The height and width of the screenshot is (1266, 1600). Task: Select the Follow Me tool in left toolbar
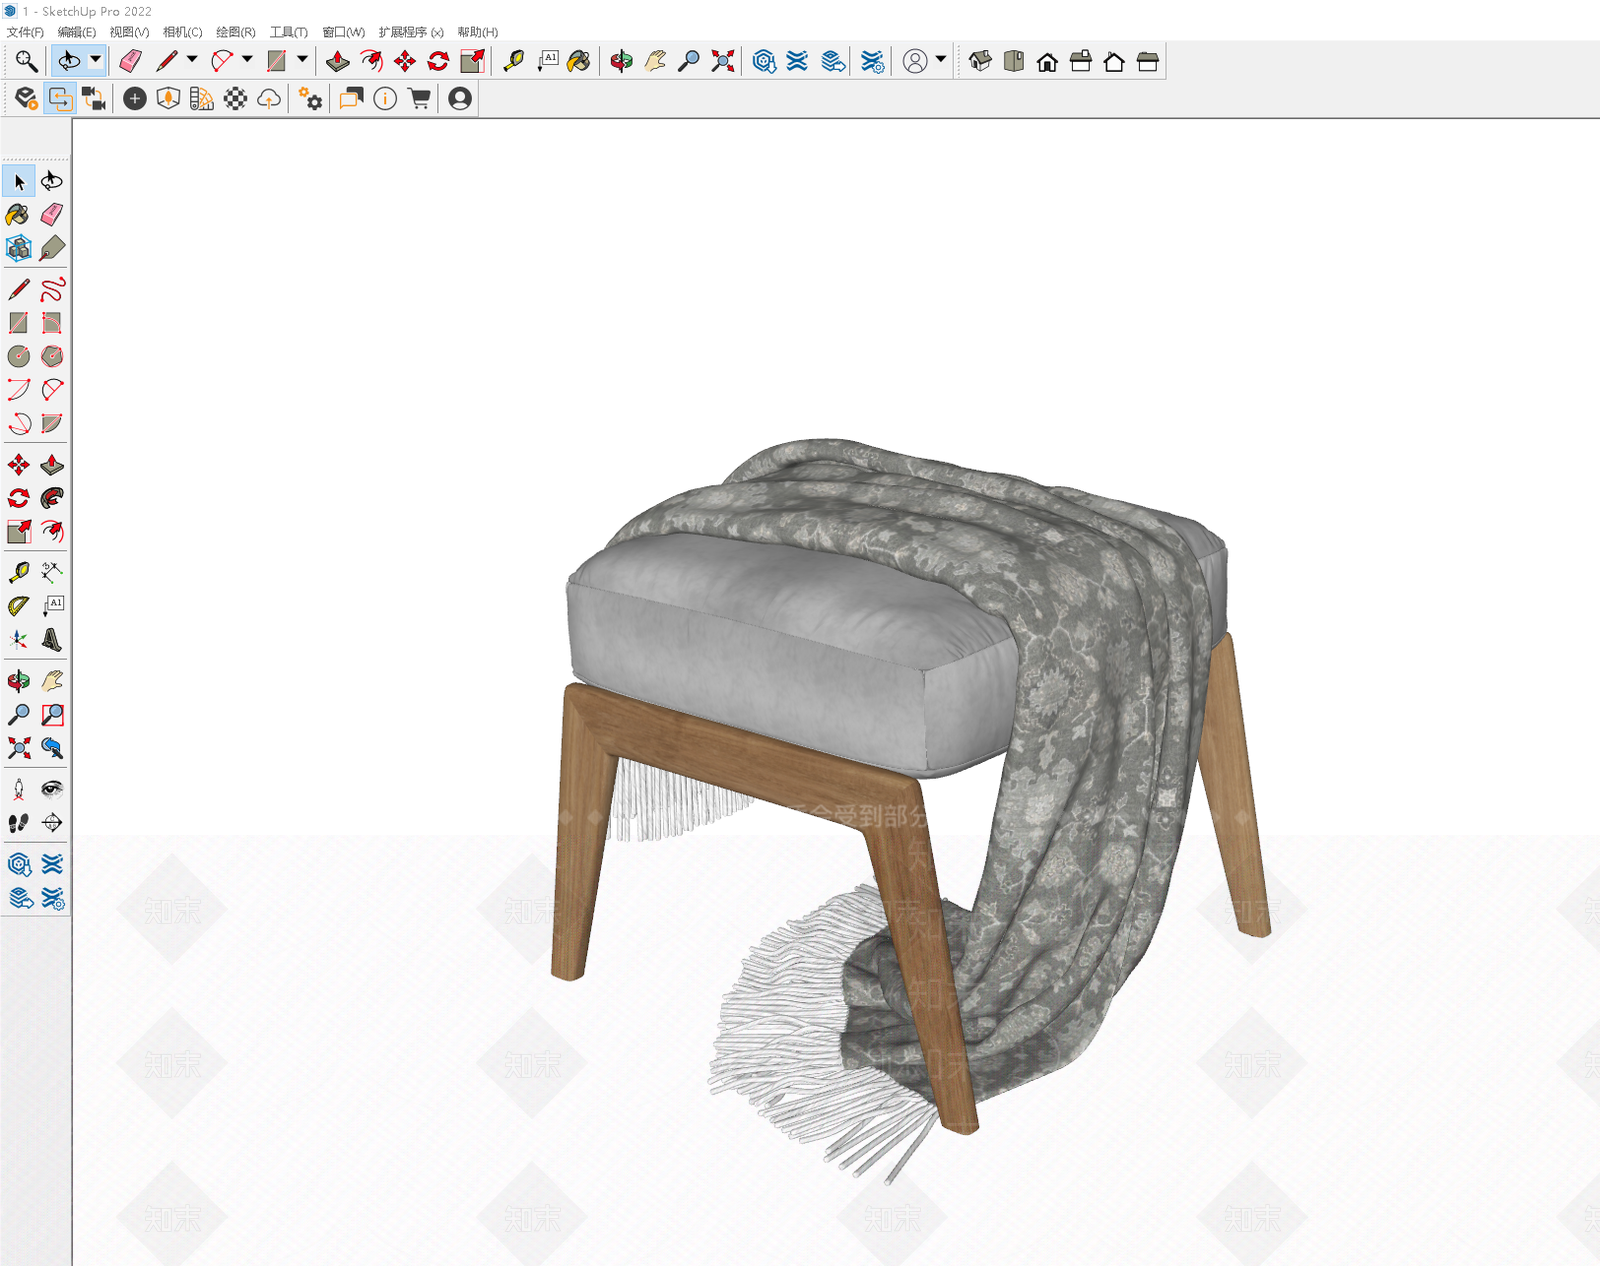52,498
